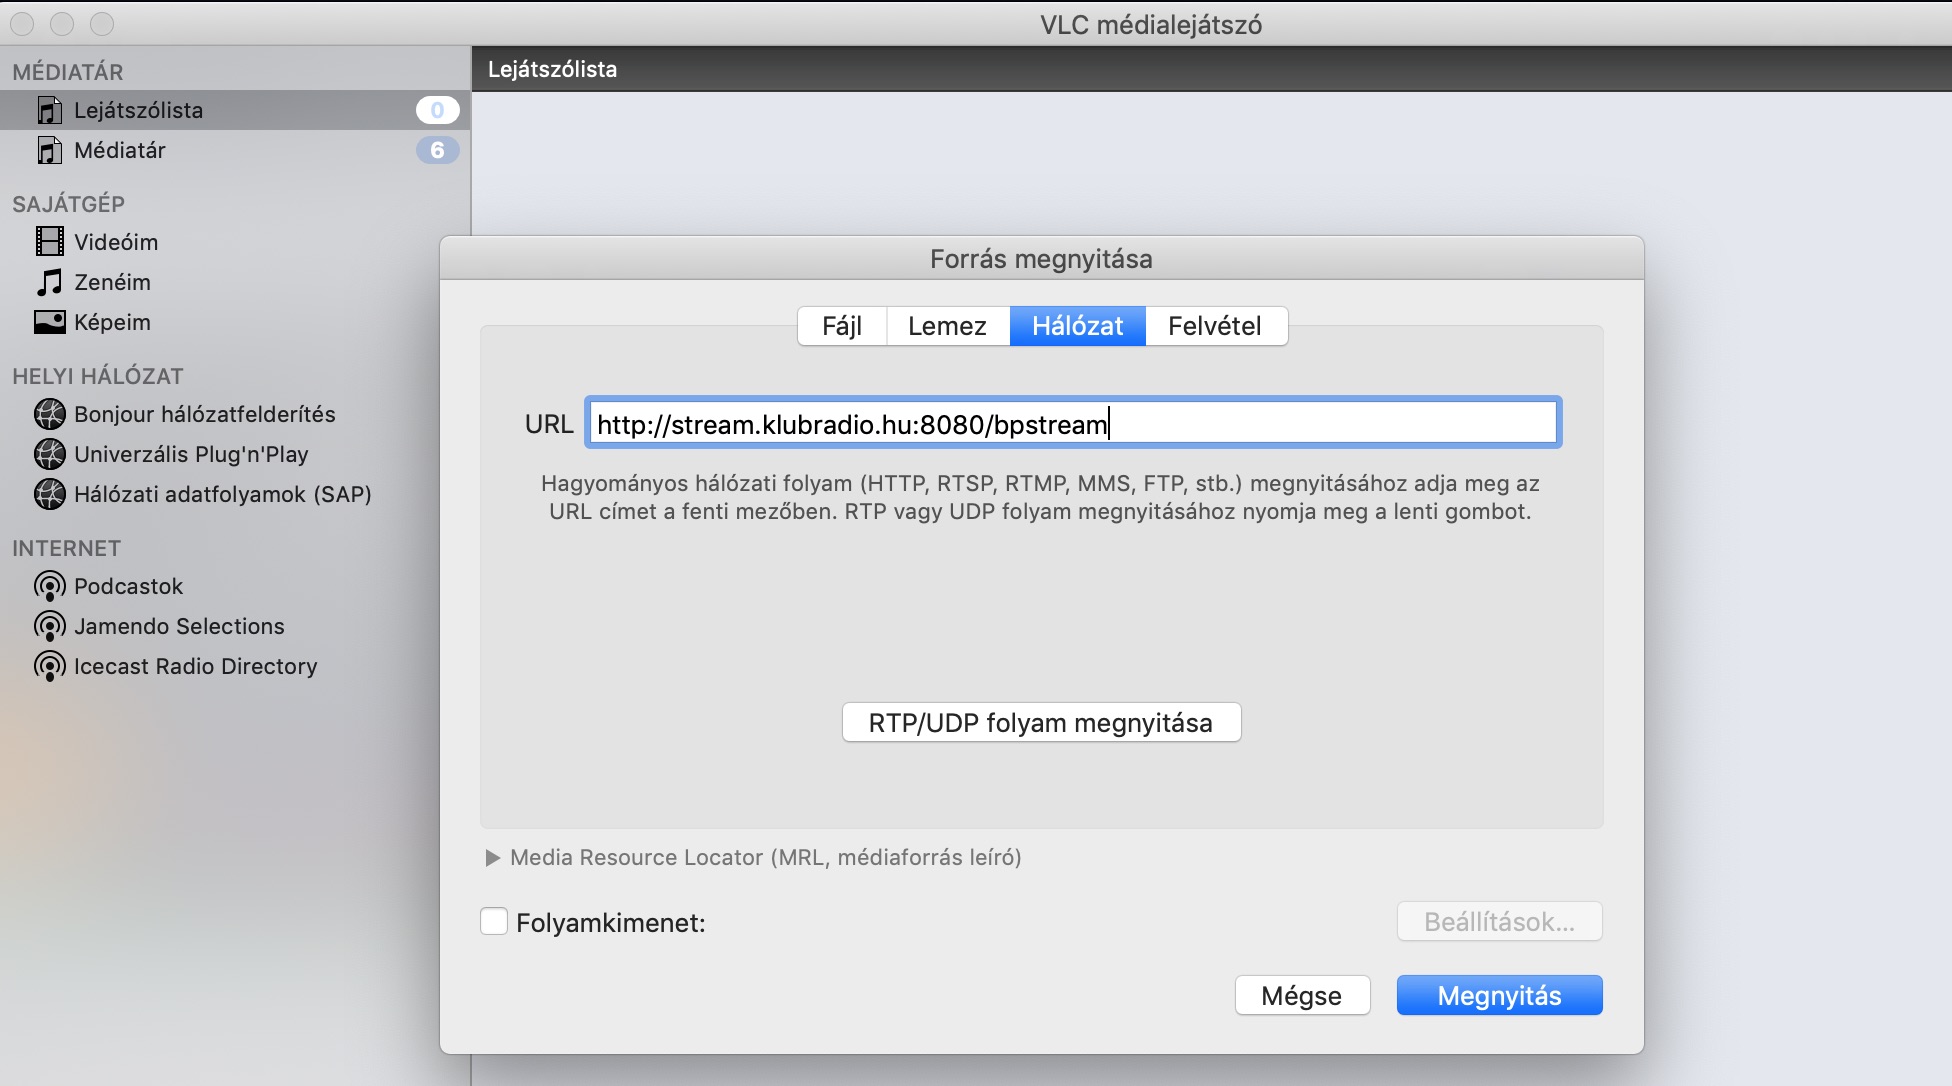This screenshot has height=1086, width=1952.
Task: Click the Lejátszólista sidebar icon
Action: point(49,110)
